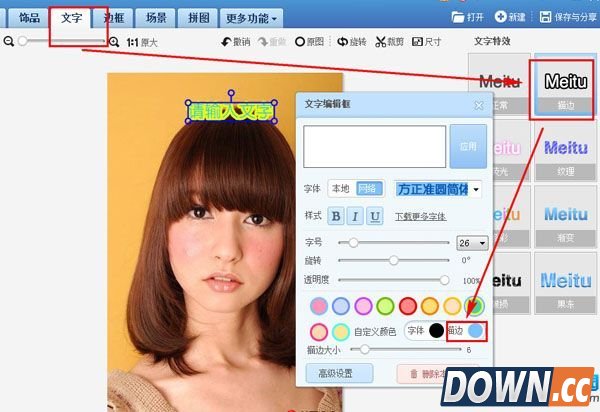Toggle italic text style
Screen dimensions: 600x412
coord(355,216)
